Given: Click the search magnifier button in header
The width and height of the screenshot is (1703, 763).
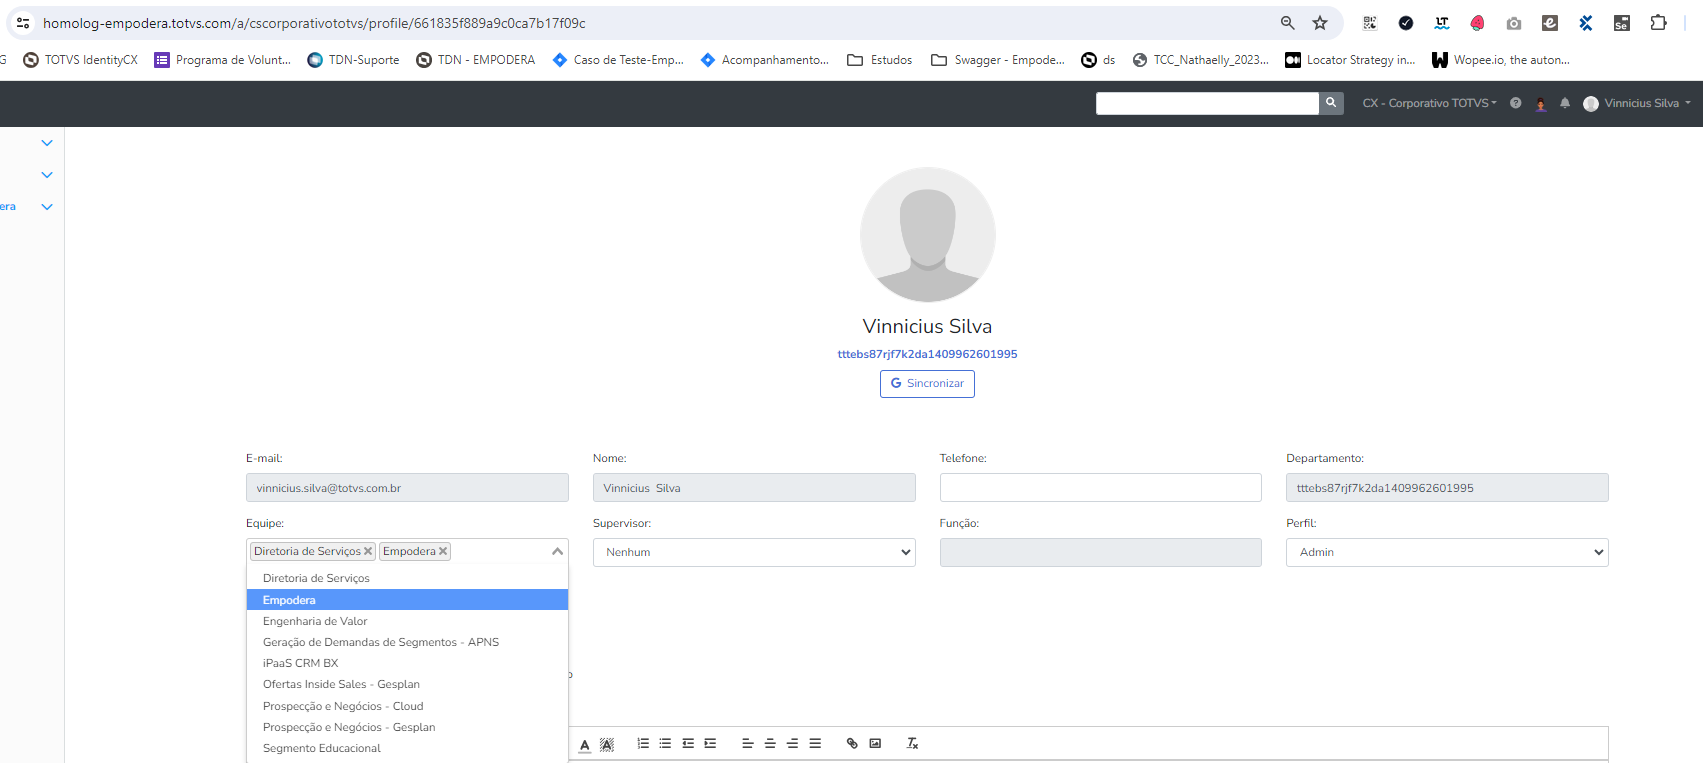Looking at the screenshot, I should [1331, 103].
